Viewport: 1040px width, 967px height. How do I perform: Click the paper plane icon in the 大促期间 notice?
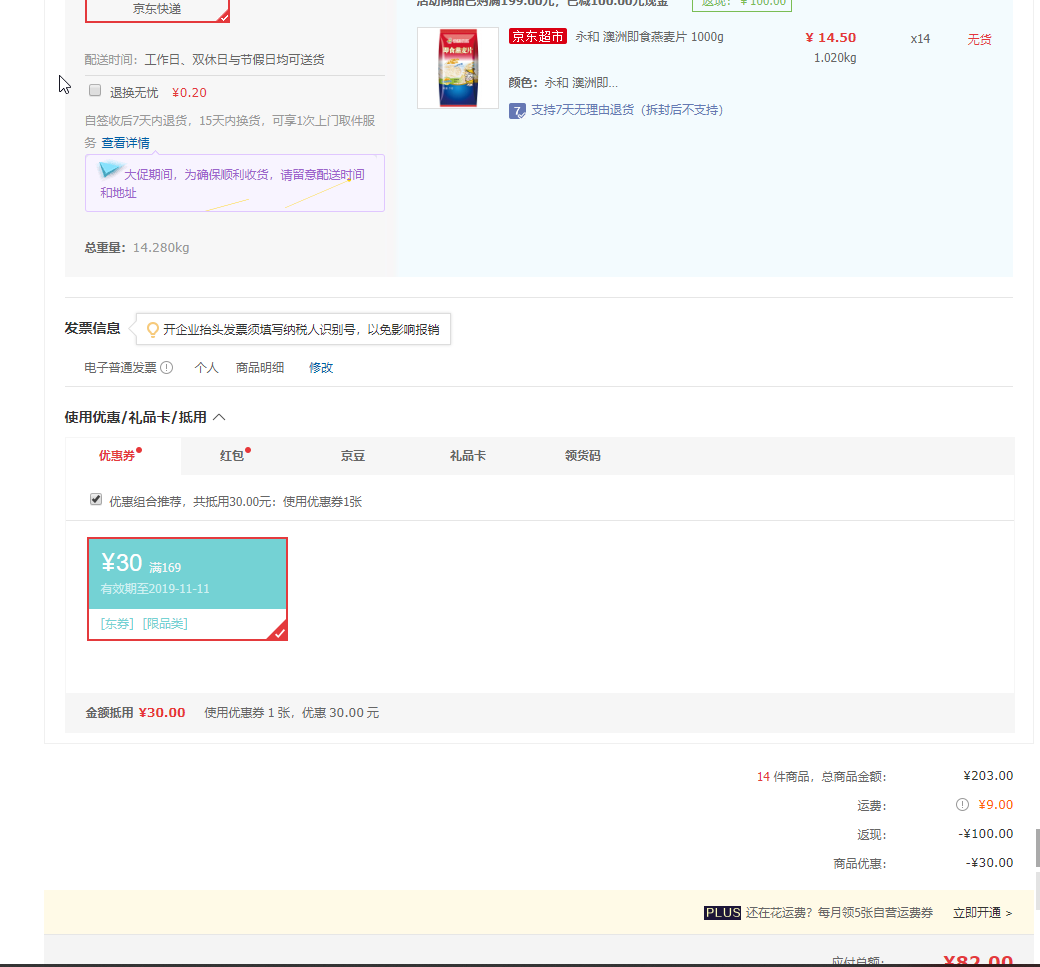pyautogui.click(x=110, y=170)
